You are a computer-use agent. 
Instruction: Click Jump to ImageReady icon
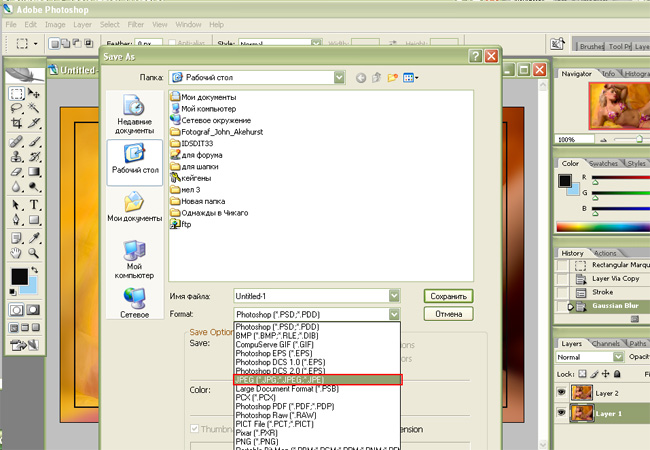pos(24,345)
